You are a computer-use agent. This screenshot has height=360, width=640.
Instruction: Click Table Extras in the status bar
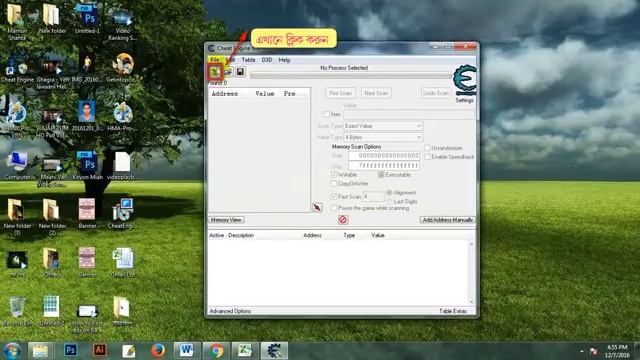453,311
